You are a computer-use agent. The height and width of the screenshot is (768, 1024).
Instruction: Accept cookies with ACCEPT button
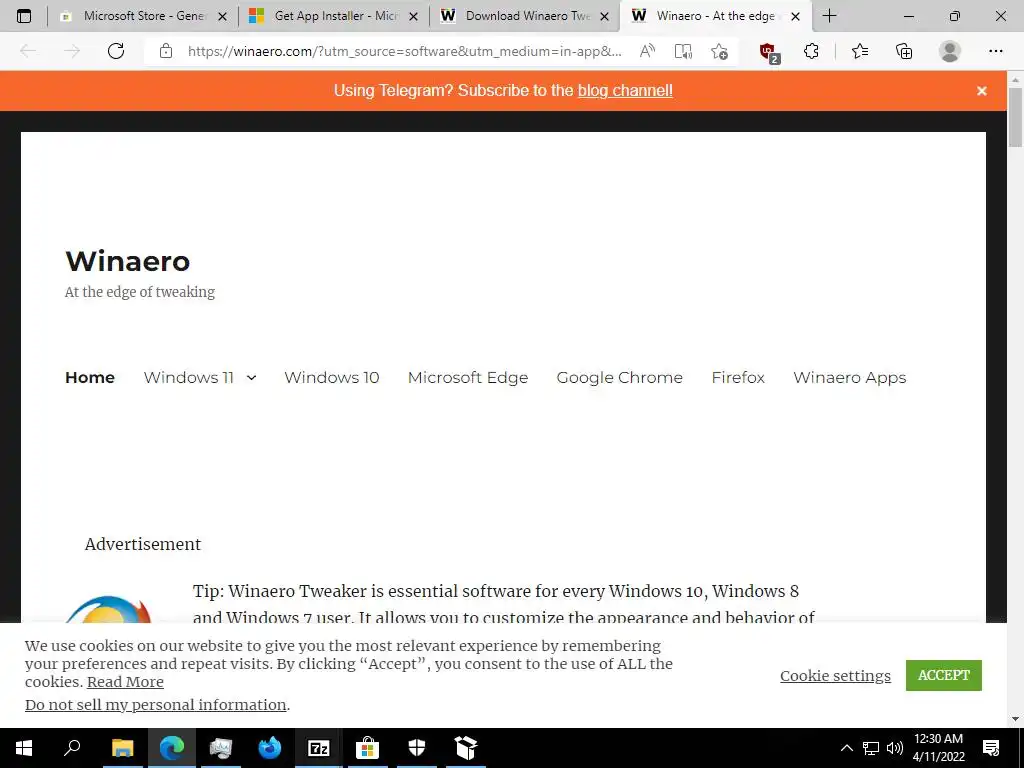tap(944, 675)
